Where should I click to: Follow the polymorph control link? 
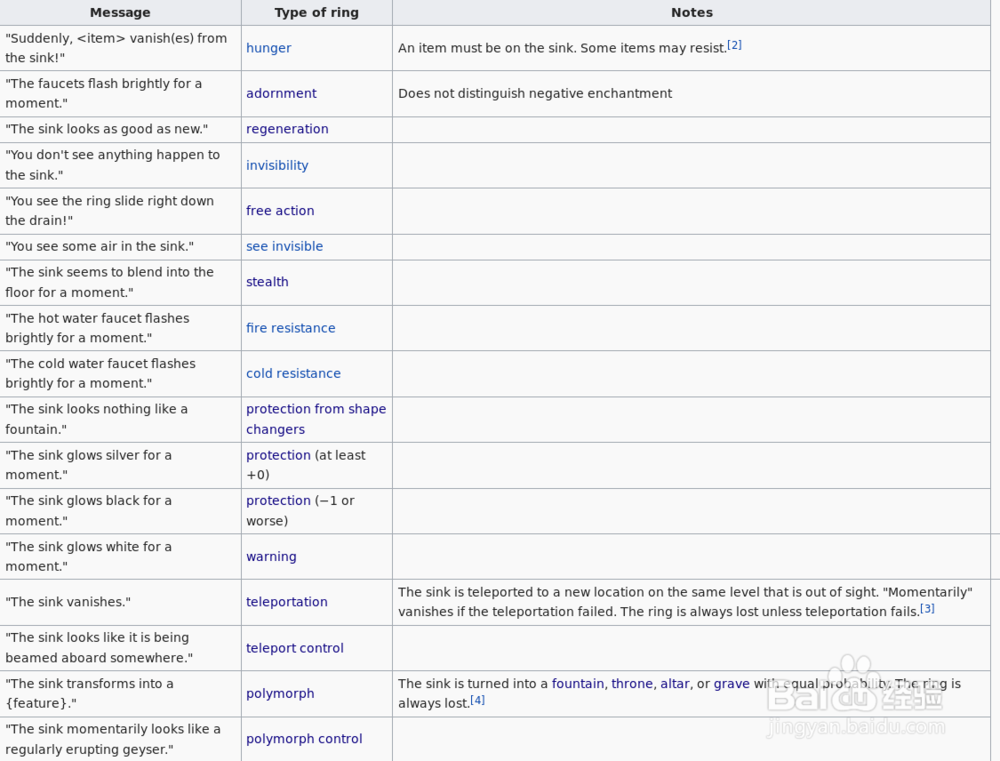304,739
